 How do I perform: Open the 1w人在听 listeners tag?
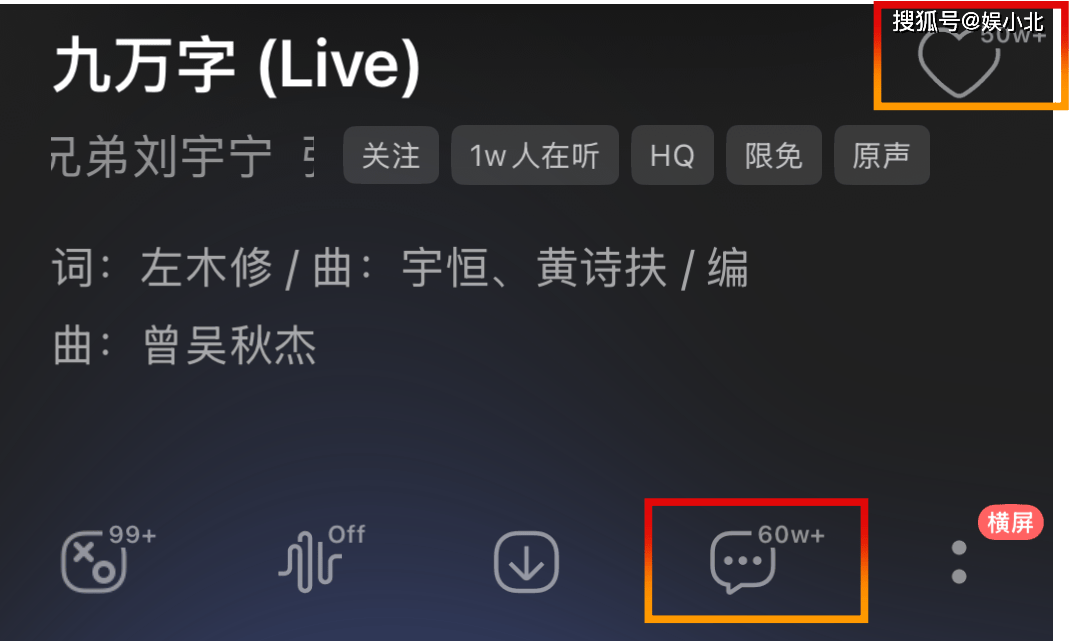click(535, 156)
